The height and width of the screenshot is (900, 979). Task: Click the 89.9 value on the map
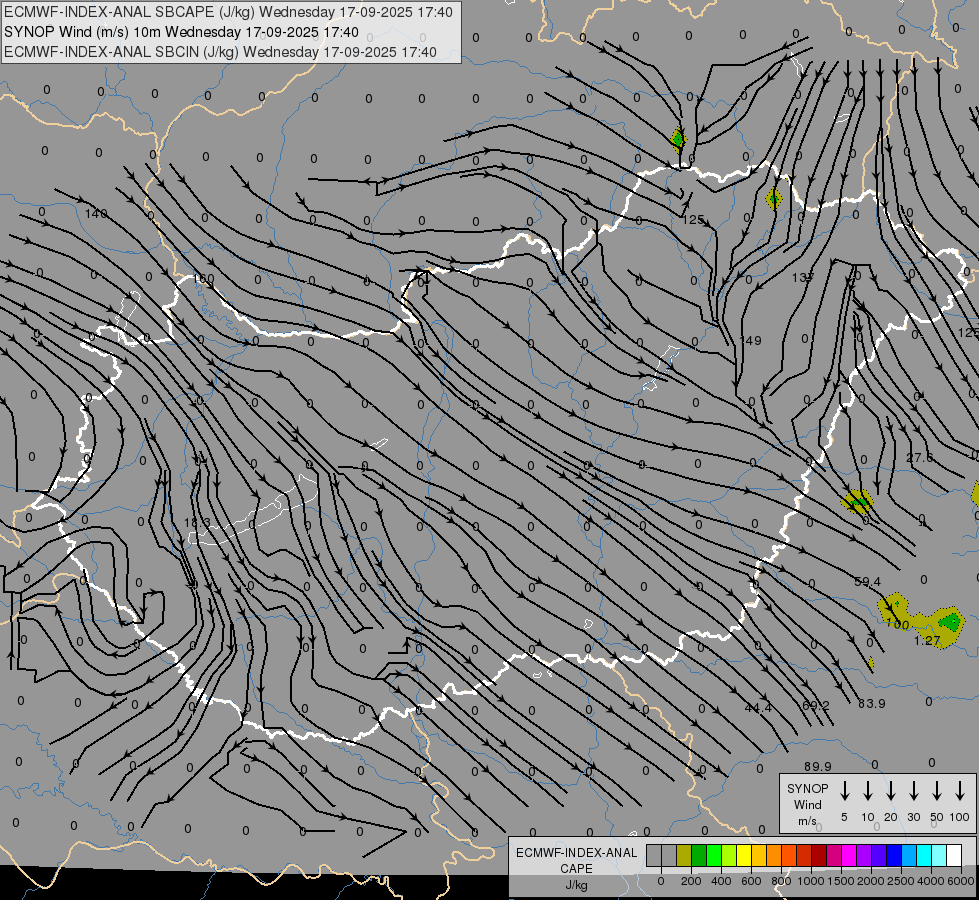coord(818,766)
